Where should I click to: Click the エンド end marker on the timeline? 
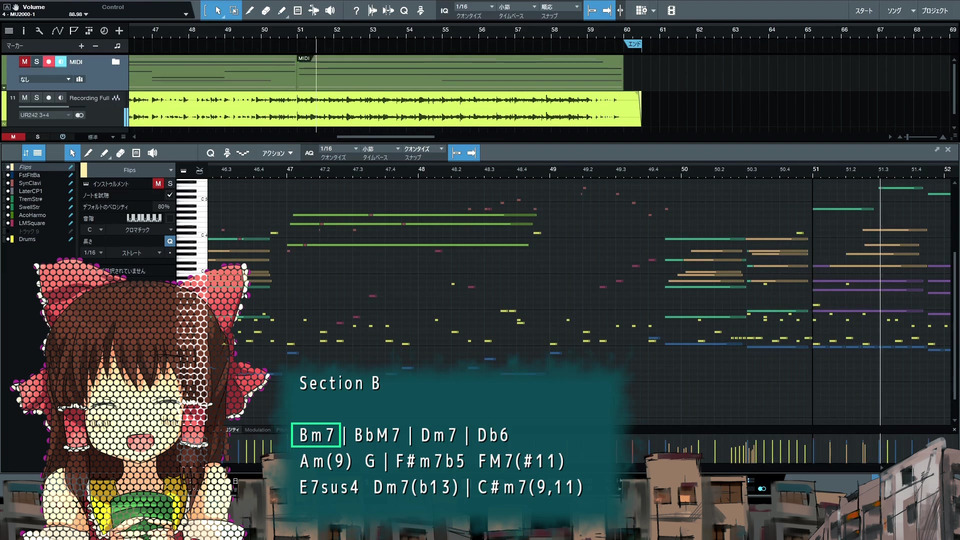pos(633,43)
